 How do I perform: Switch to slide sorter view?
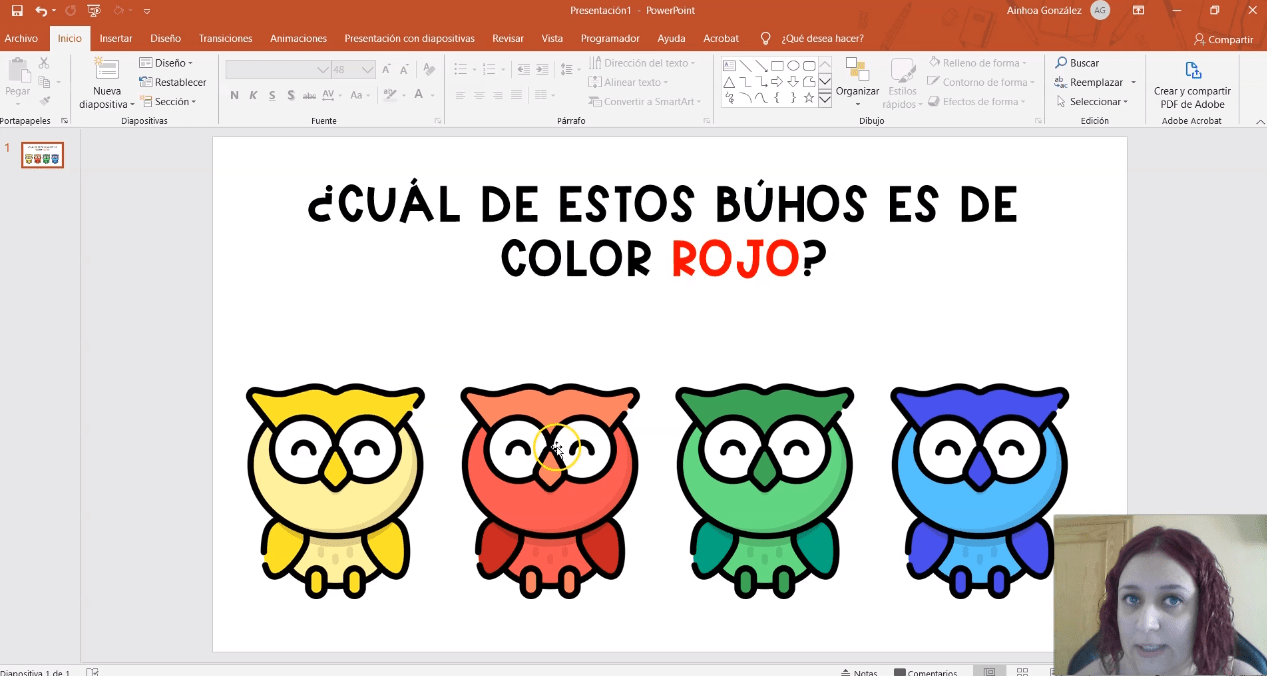click(1022, 672)
